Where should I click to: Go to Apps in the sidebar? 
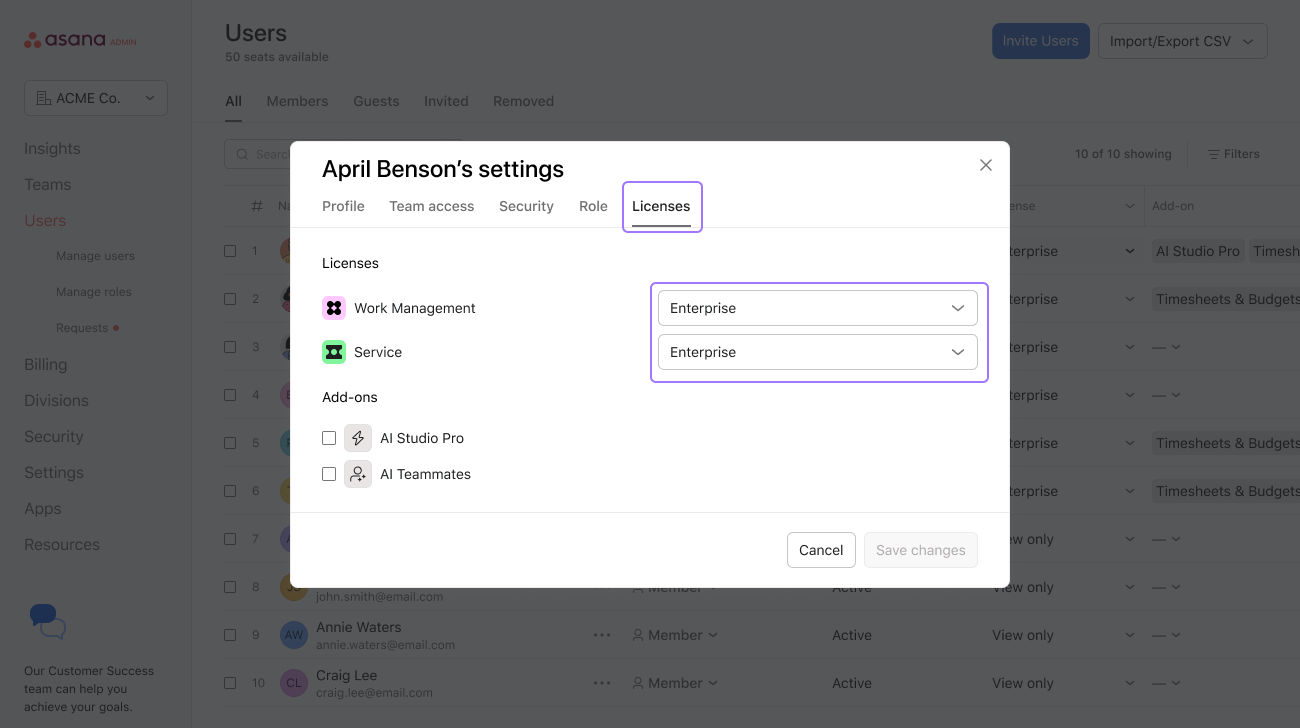coord(43,508)
